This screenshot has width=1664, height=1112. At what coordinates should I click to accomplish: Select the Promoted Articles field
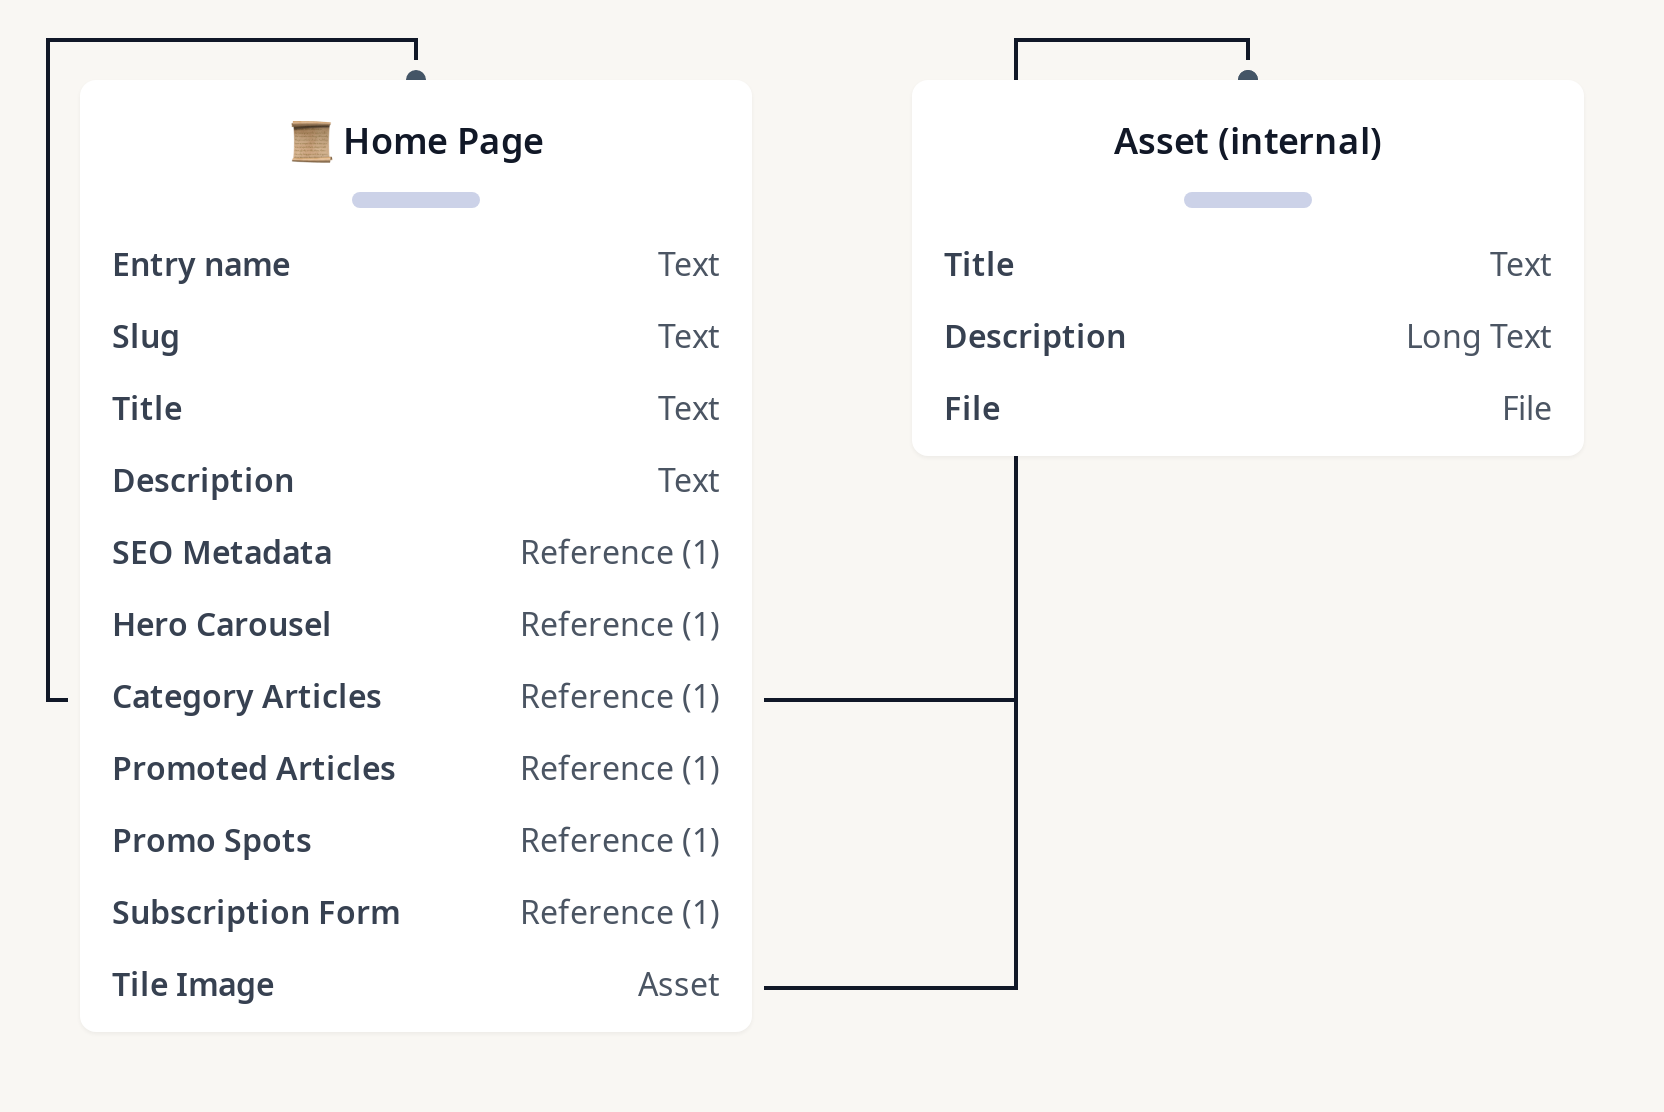click(254, 769)
